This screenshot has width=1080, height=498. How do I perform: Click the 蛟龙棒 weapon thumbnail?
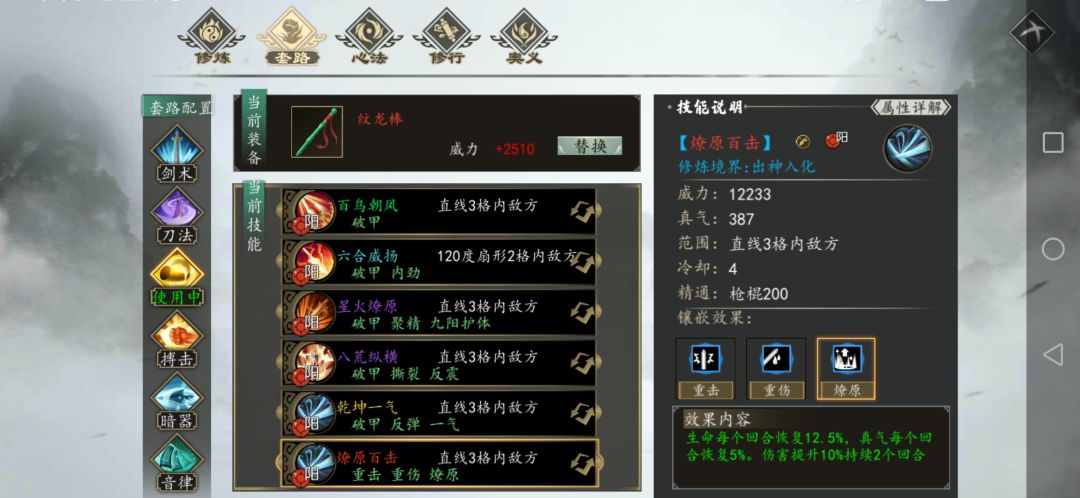point(316,132)
